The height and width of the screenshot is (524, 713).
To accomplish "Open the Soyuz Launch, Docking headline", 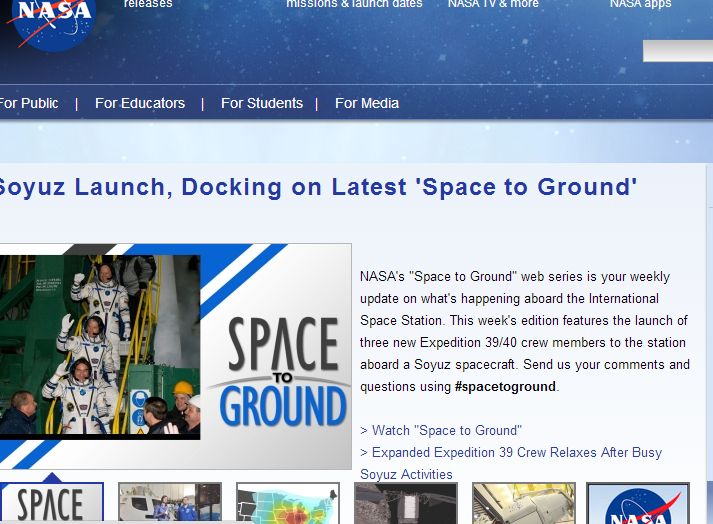I will pyautogui.click(x=317, y=187).
